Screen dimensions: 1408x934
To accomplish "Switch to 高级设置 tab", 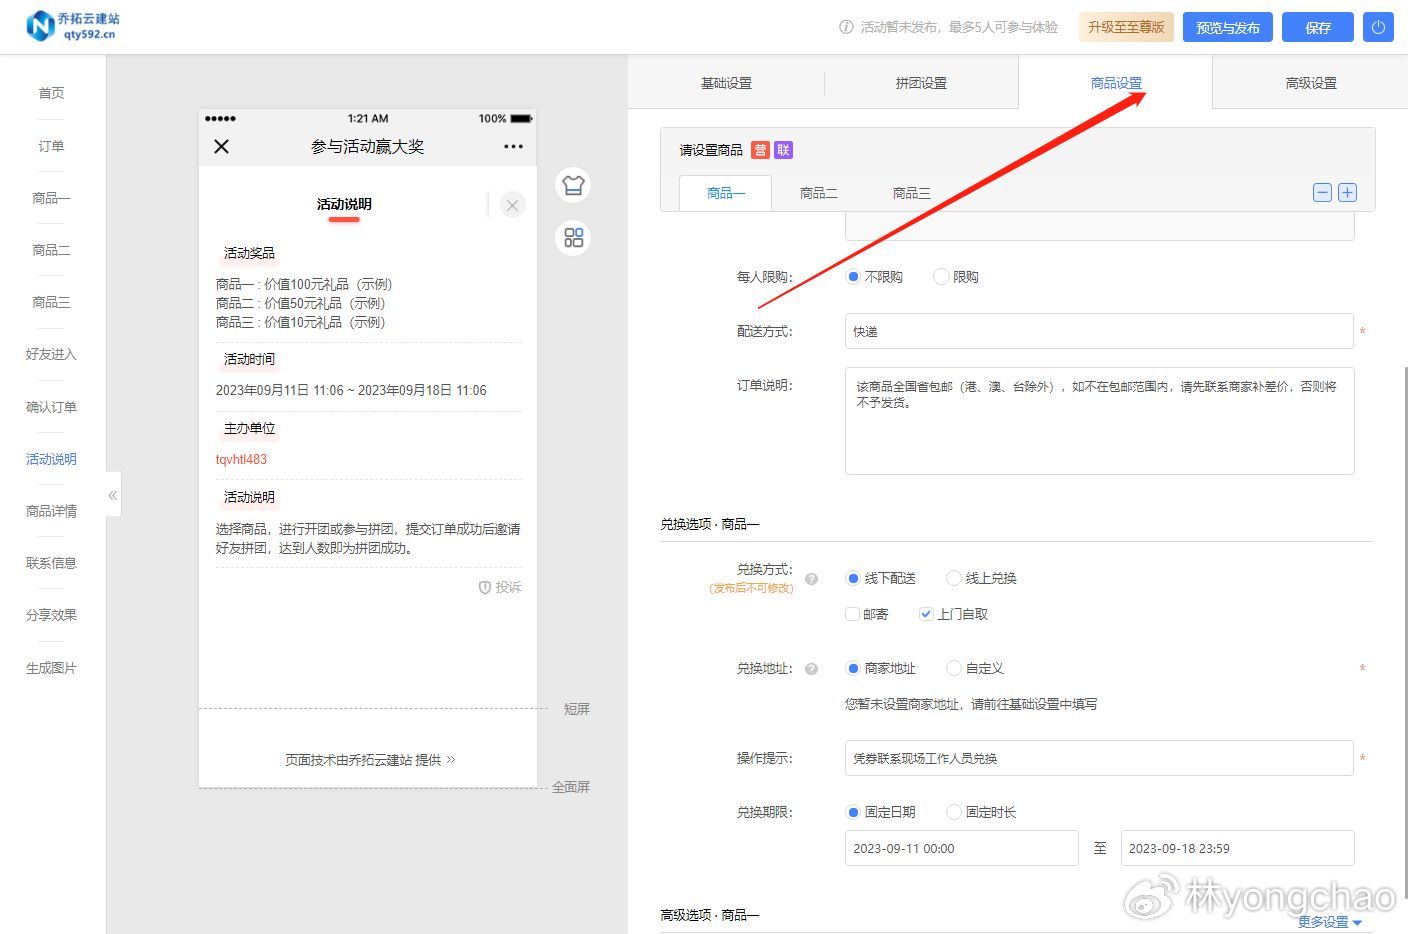I will pos(1311,83).
